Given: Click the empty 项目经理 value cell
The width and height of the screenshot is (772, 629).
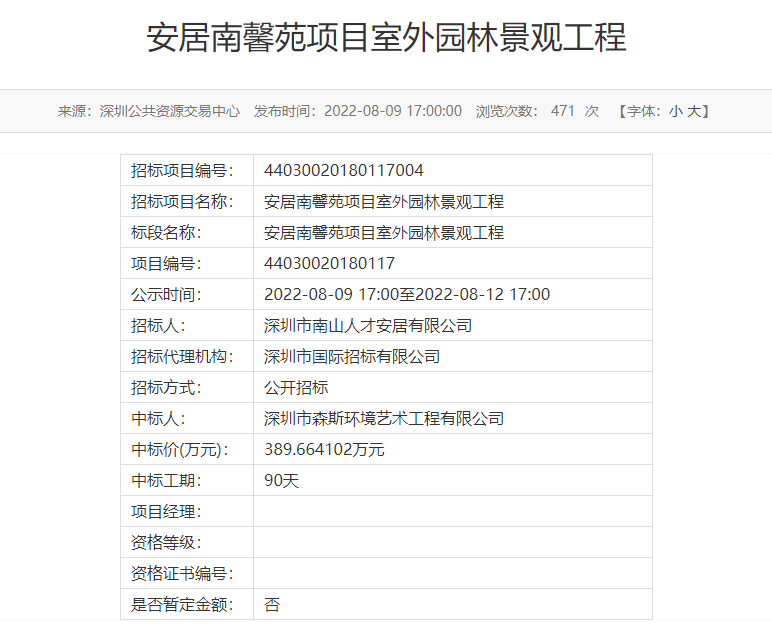Looking at the screenshot, I should tap(452, 511).
